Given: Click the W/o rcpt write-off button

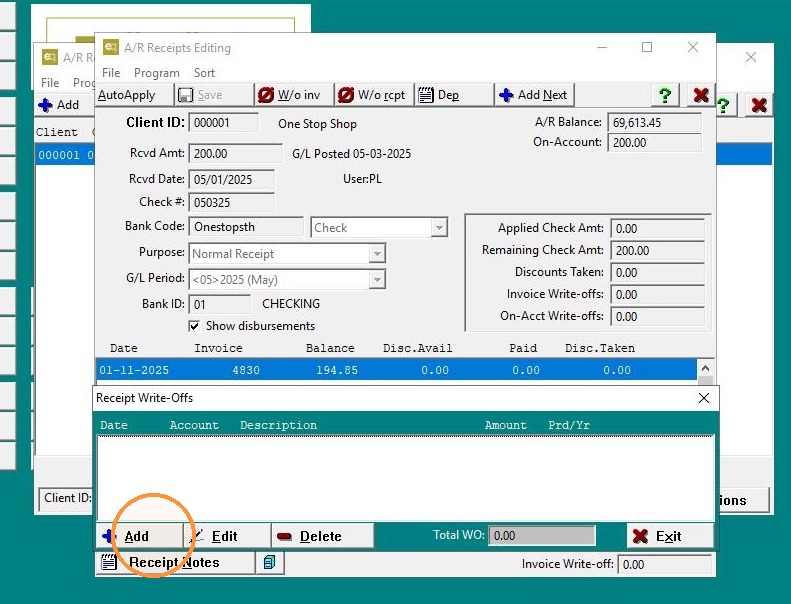Looking at the screenshot, I should click(374, 95).
